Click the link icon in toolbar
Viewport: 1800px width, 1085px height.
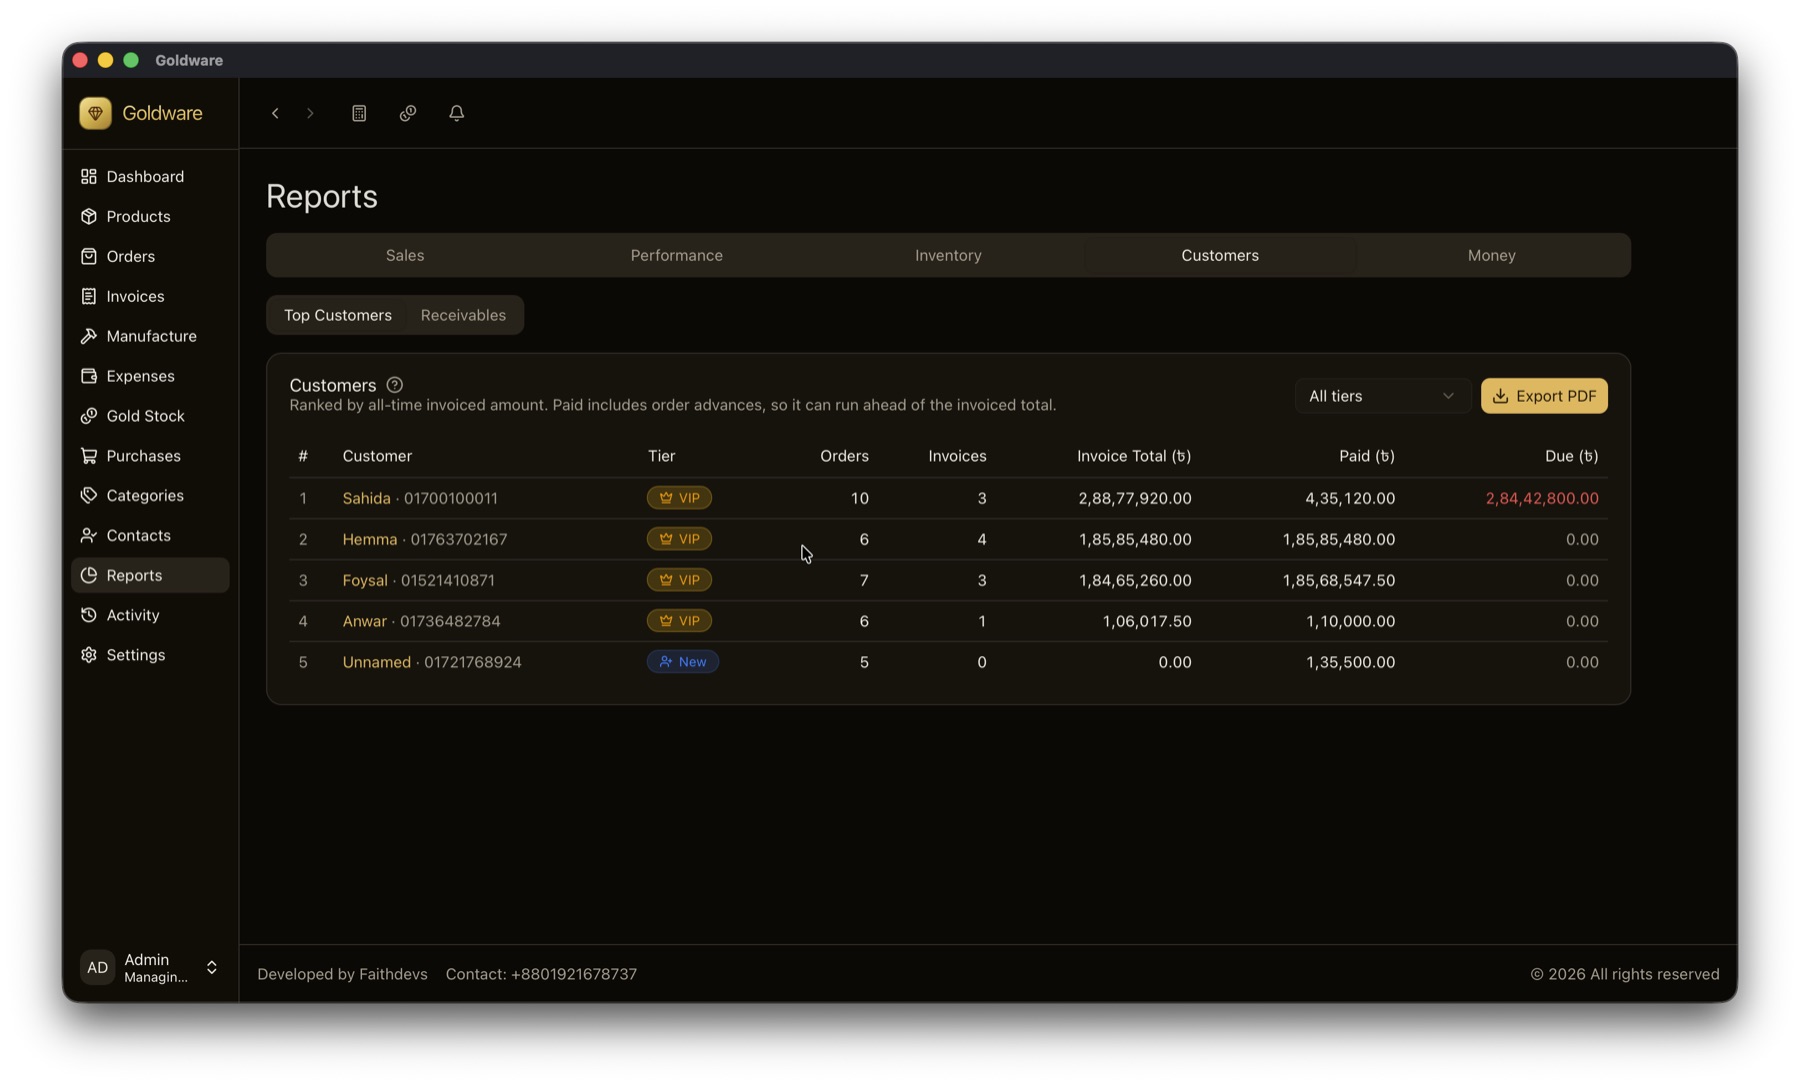(408, 113)
